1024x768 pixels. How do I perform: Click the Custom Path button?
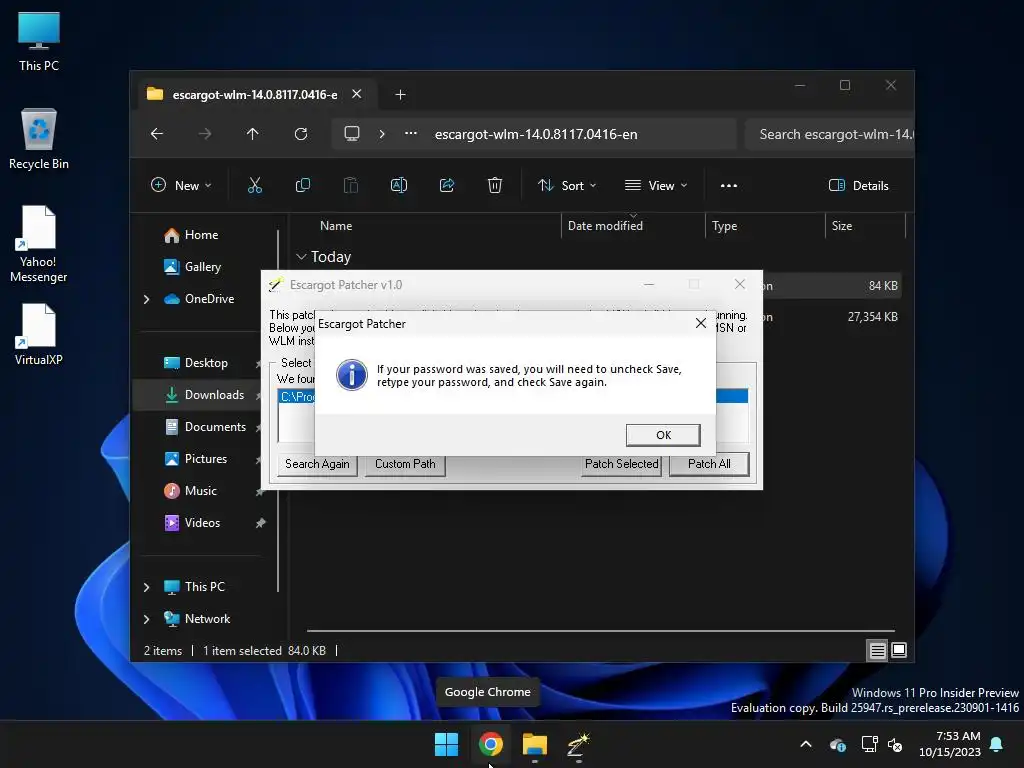(x=405, y=464)
